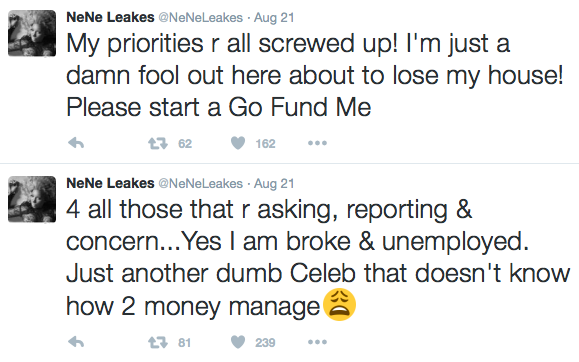This screenshot has height=362, width=579.
Task: Open @NeNeLeakes handle on the first tweet
Action: [201, 18]
